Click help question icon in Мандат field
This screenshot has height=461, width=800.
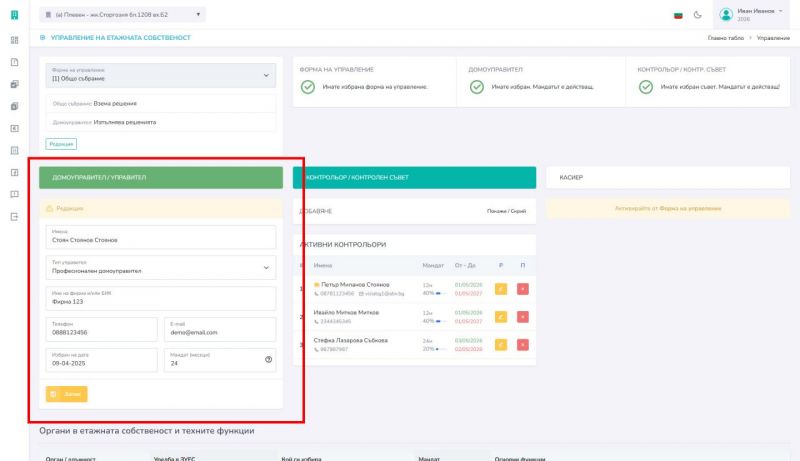[268, 360]
